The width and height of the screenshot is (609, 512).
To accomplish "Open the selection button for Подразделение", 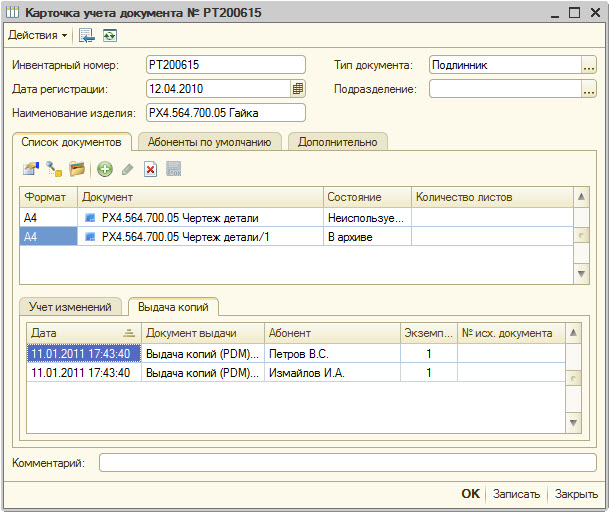I will point(589,89).
